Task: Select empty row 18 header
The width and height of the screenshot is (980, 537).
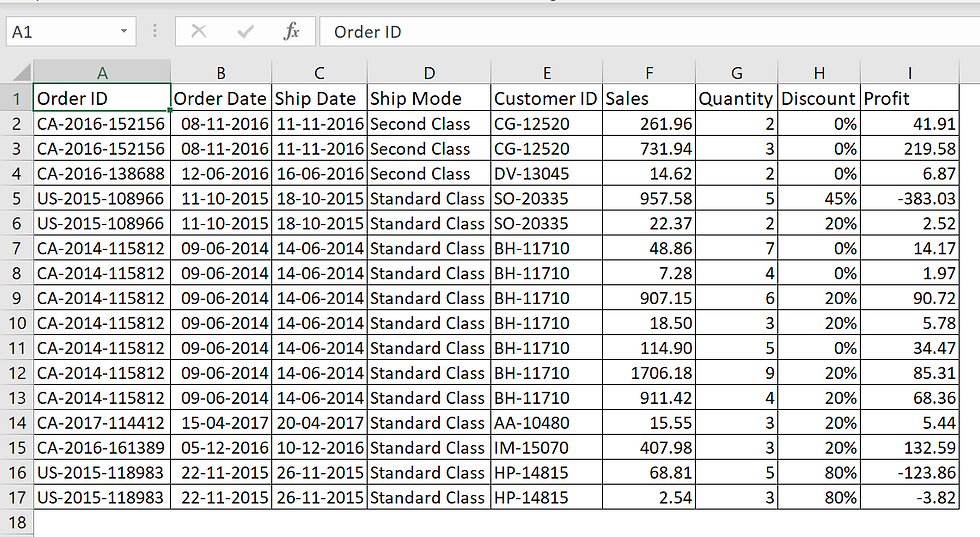Action: pyautogui.click(x=16, y=522)
